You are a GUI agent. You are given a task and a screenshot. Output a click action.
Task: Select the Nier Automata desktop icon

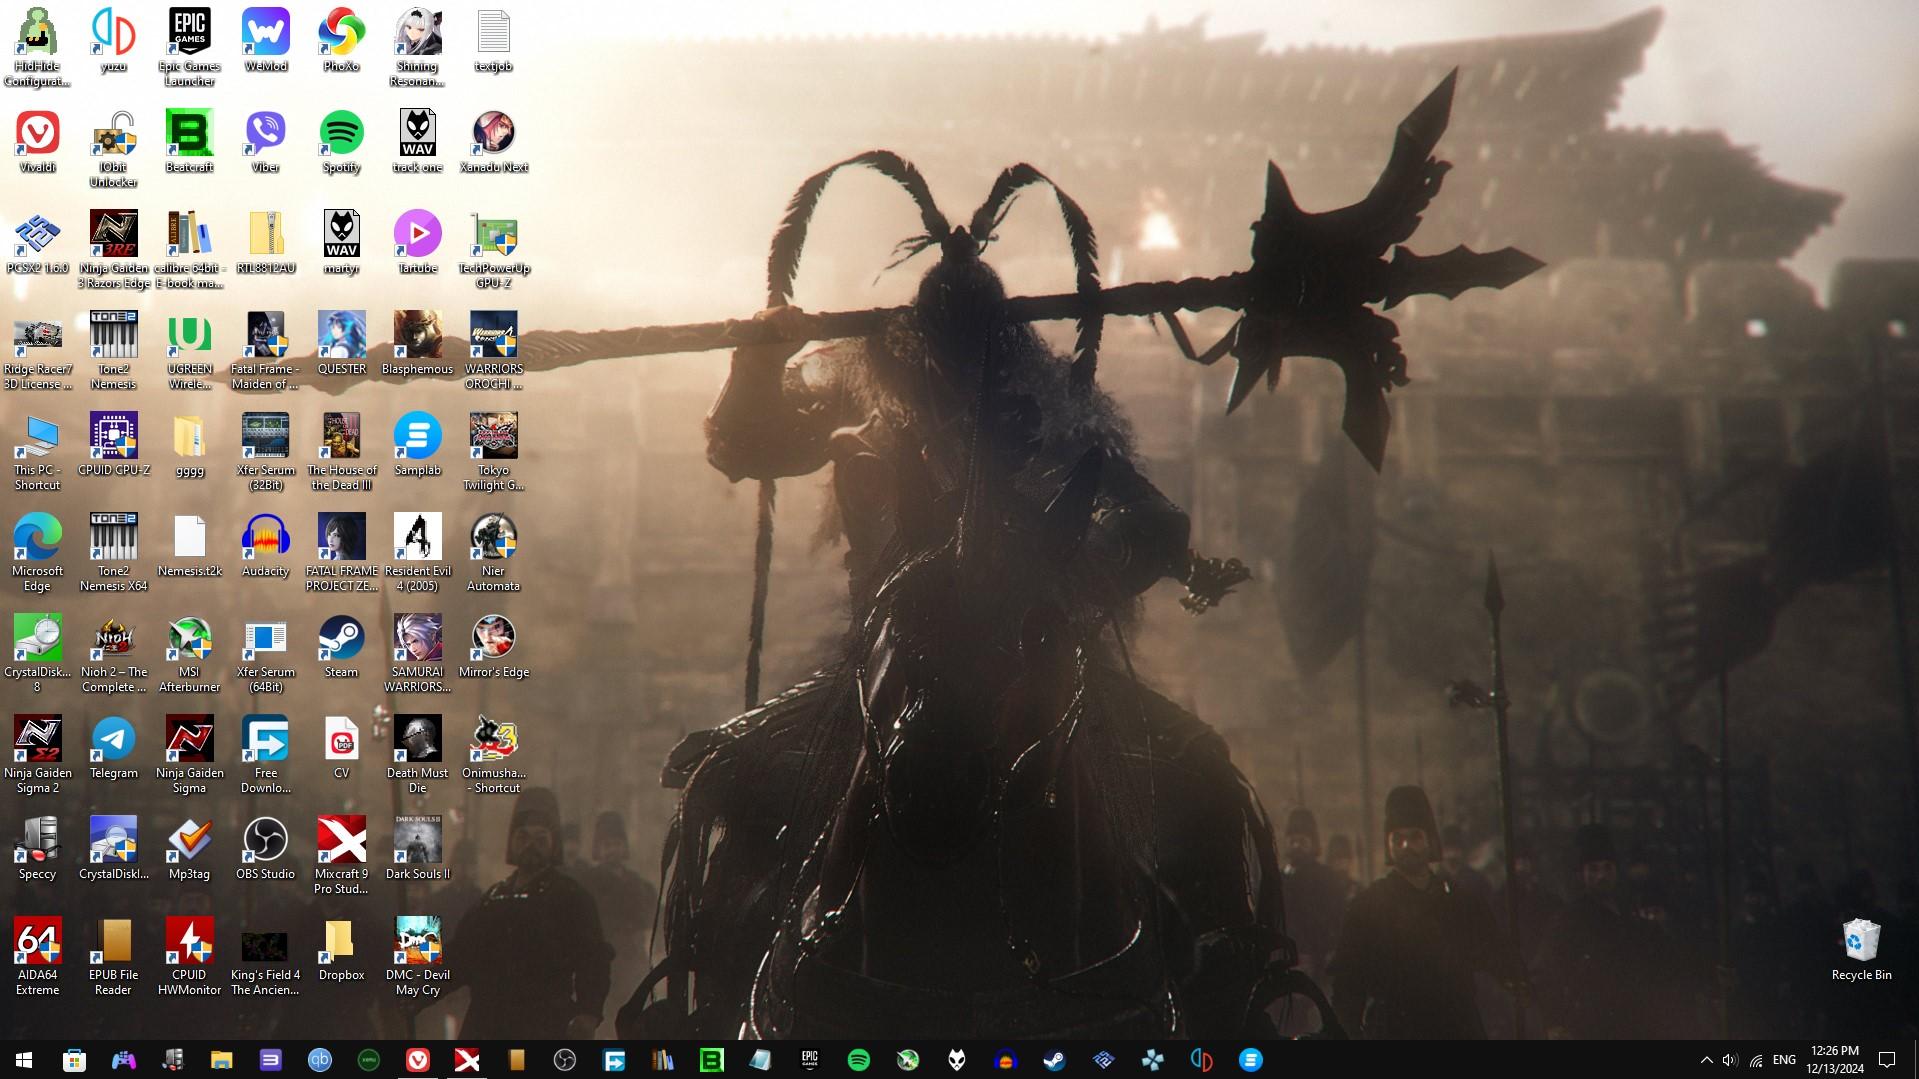coord(493,538)
